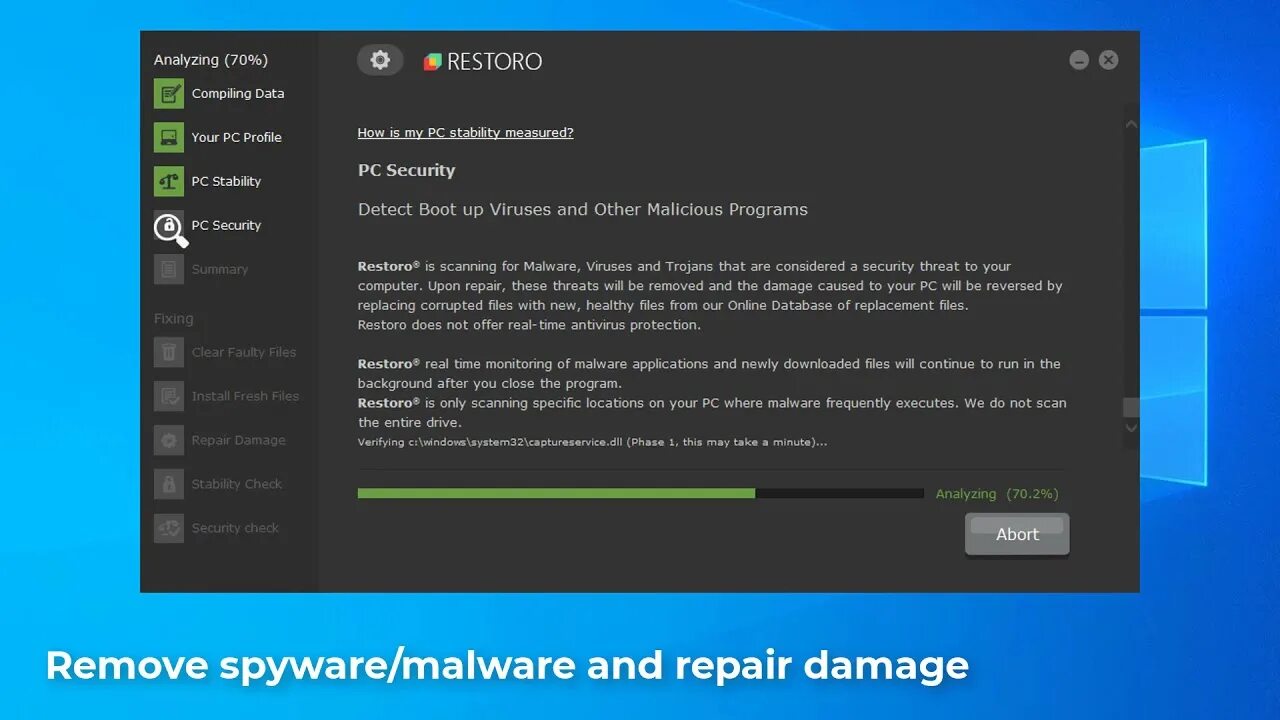
Task: Click the Summary step icon
Action: (x=169, y=269)
